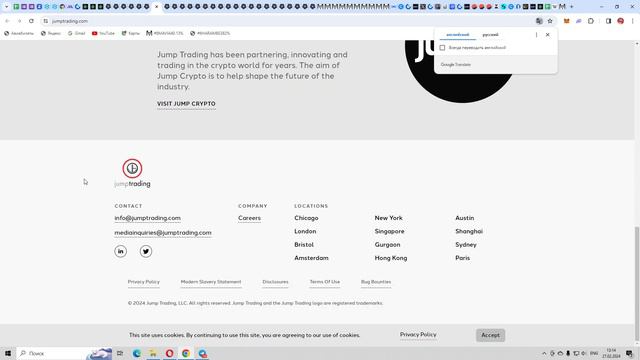Screen dimensions: 640x360
Task: Open Jump Trading's Twitter page icon
Action: pos(146,251)
